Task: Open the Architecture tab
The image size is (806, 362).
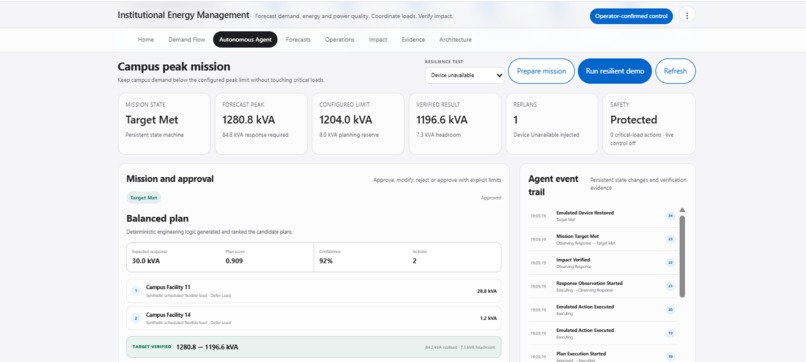Action: [x=455, y=40]
